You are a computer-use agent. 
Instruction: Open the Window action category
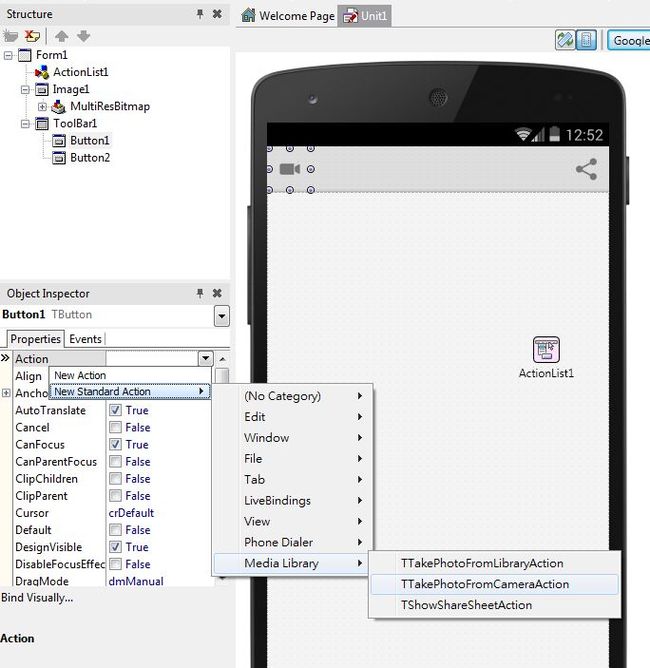[x=292, y=438]
